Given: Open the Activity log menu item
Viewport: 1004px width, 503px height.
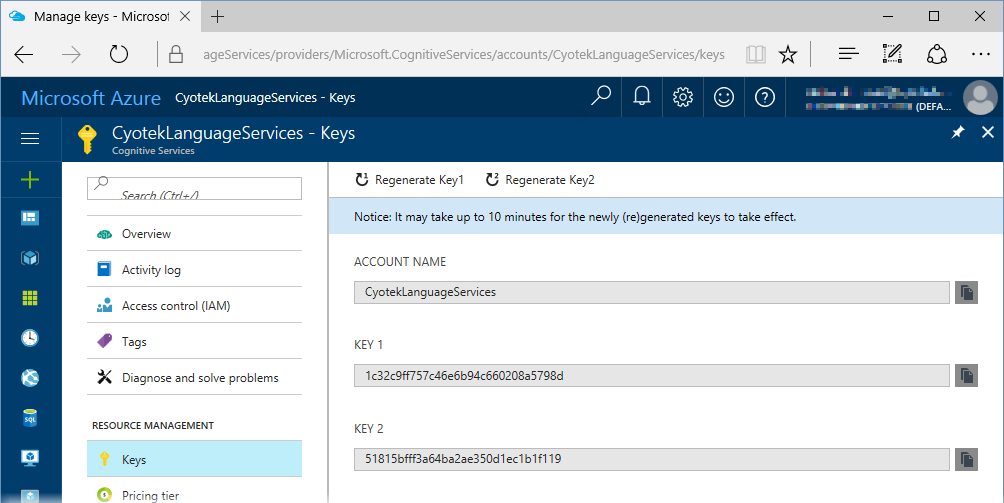Looking at the screenshot, I should 194,269.
